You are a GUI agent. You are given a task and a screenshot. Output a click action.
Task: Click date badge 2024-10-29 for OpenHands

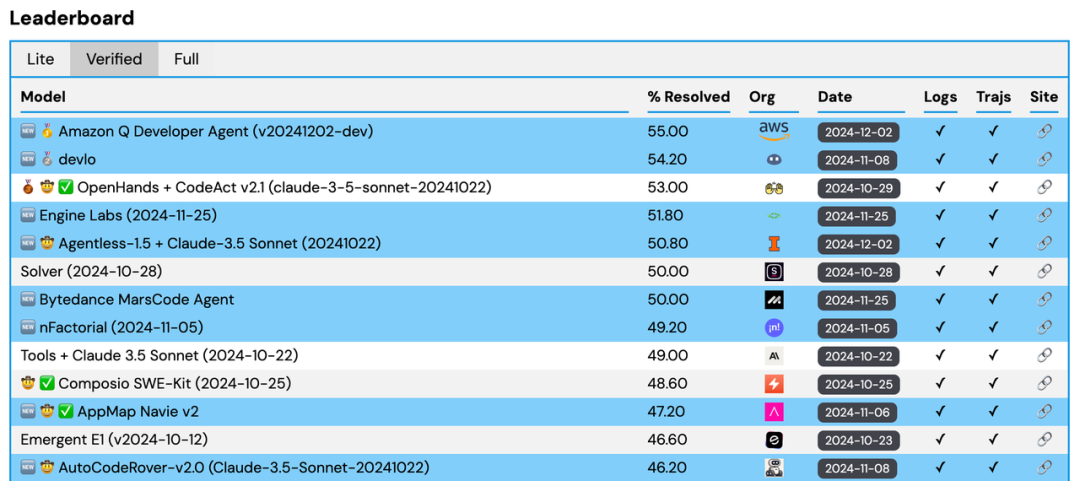(x=859, y=187)
